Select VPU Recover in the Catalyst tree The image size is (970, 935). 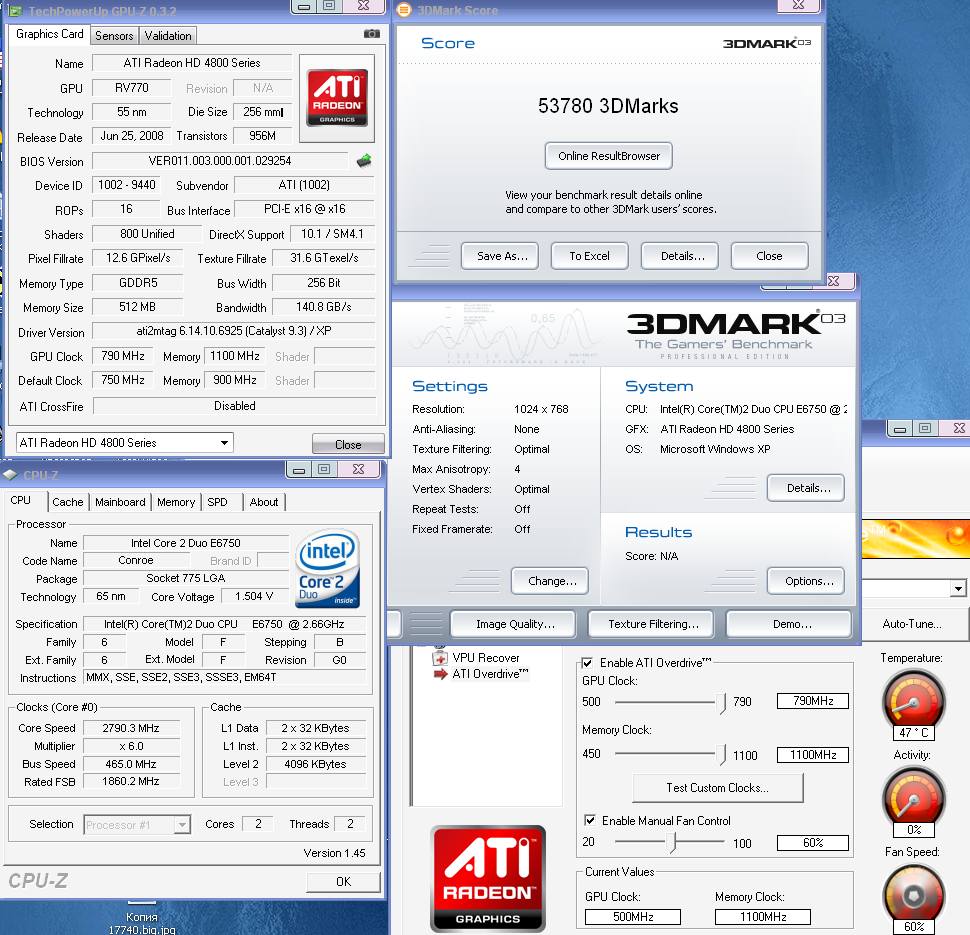coord(486,658)
